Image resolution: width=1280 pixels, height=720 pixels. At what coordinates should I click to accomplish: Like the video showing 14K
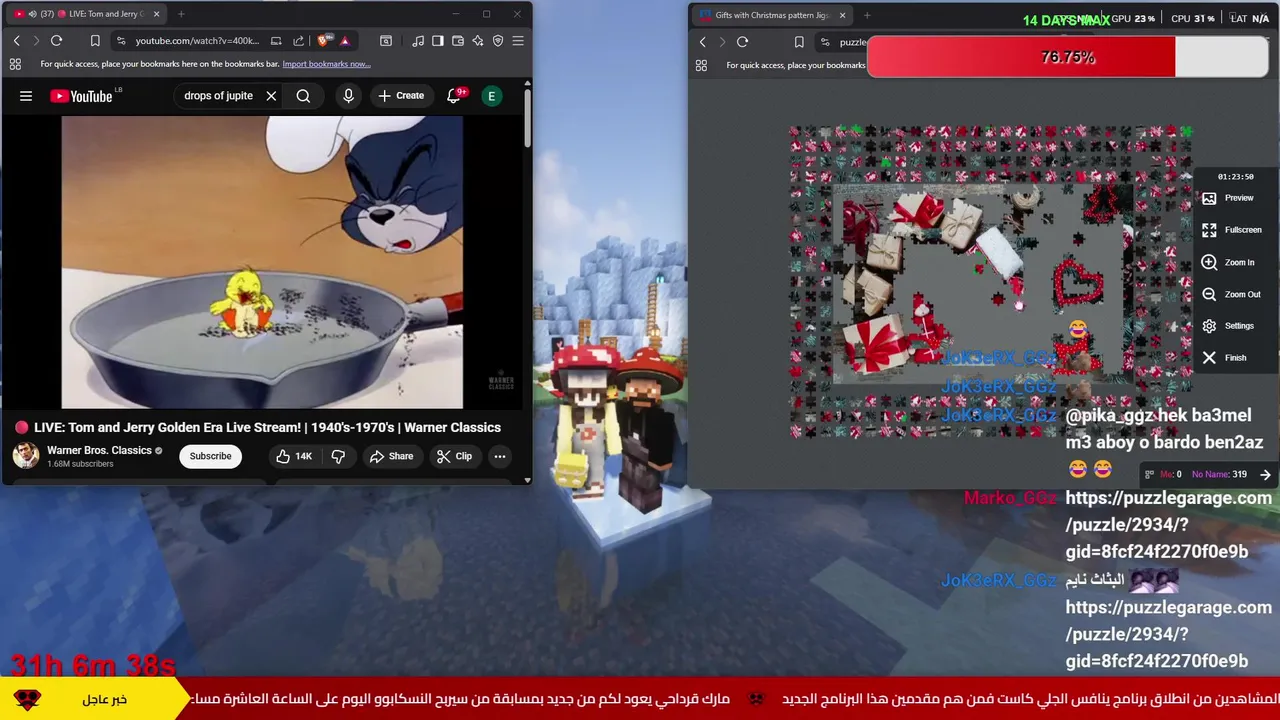[x=294, y=456]
